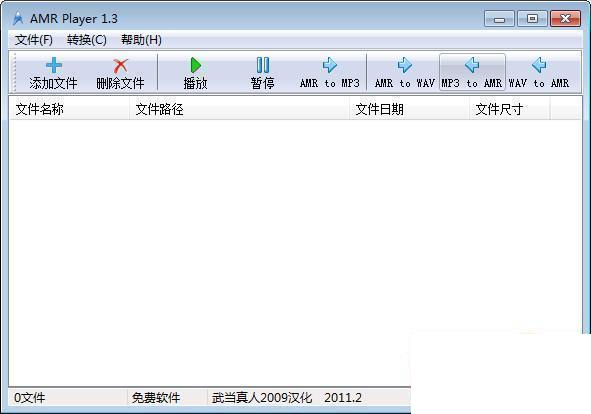Convert using AMR to MP3
Screen dimensions: 591x414
(x=330, y=72)
